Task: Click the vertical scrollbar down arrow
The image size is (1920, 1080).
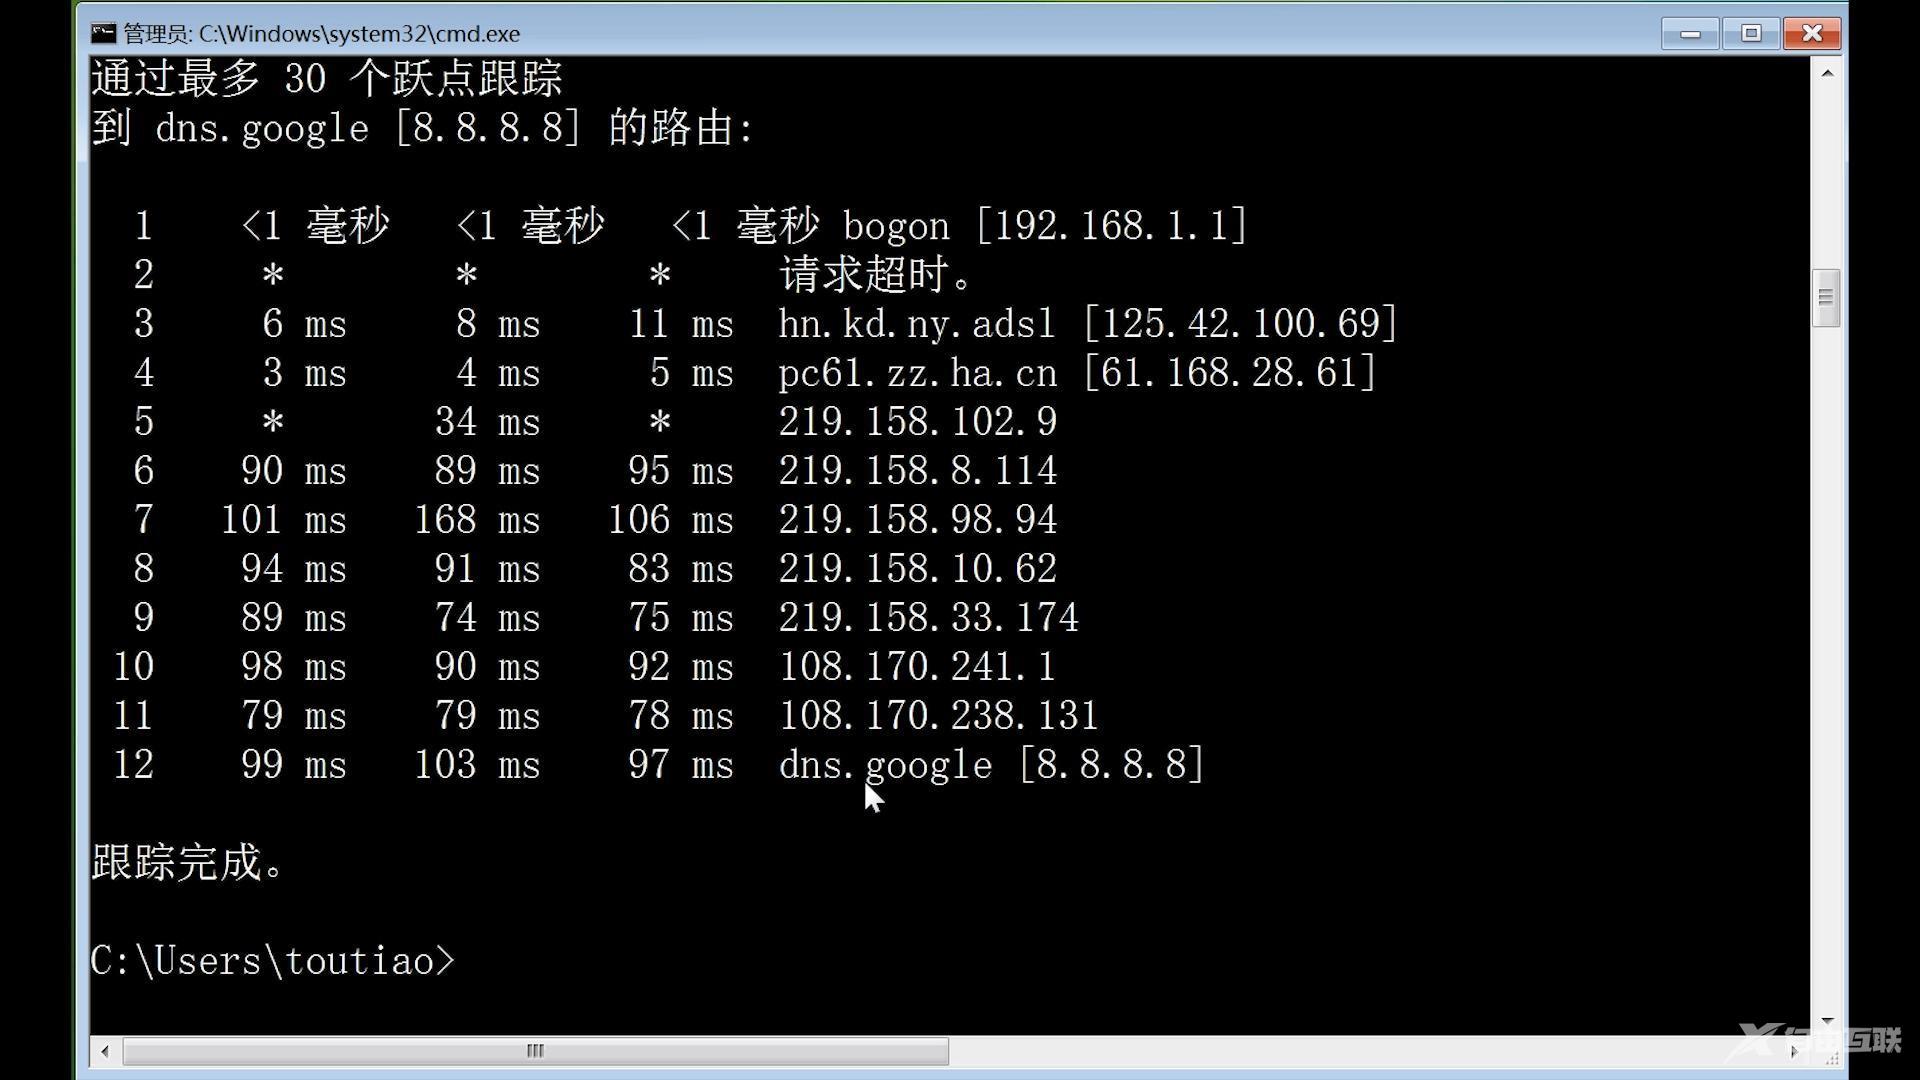Action: click(1827, 1021)
